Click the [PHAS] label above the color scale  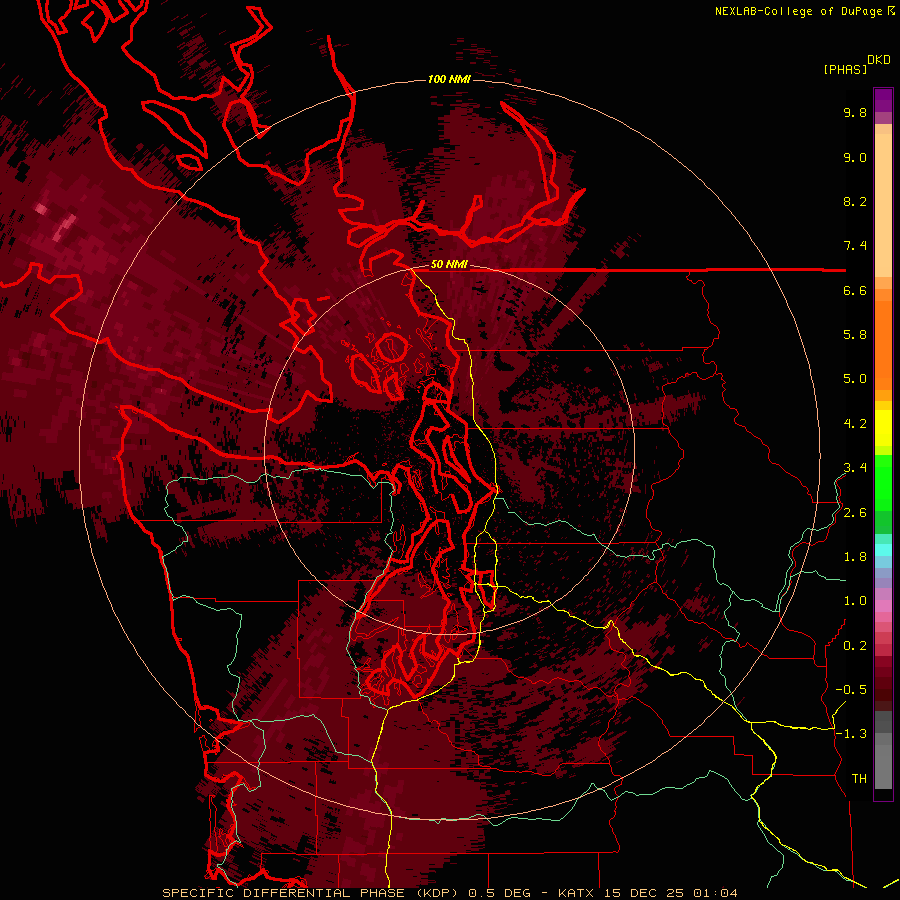845,69
